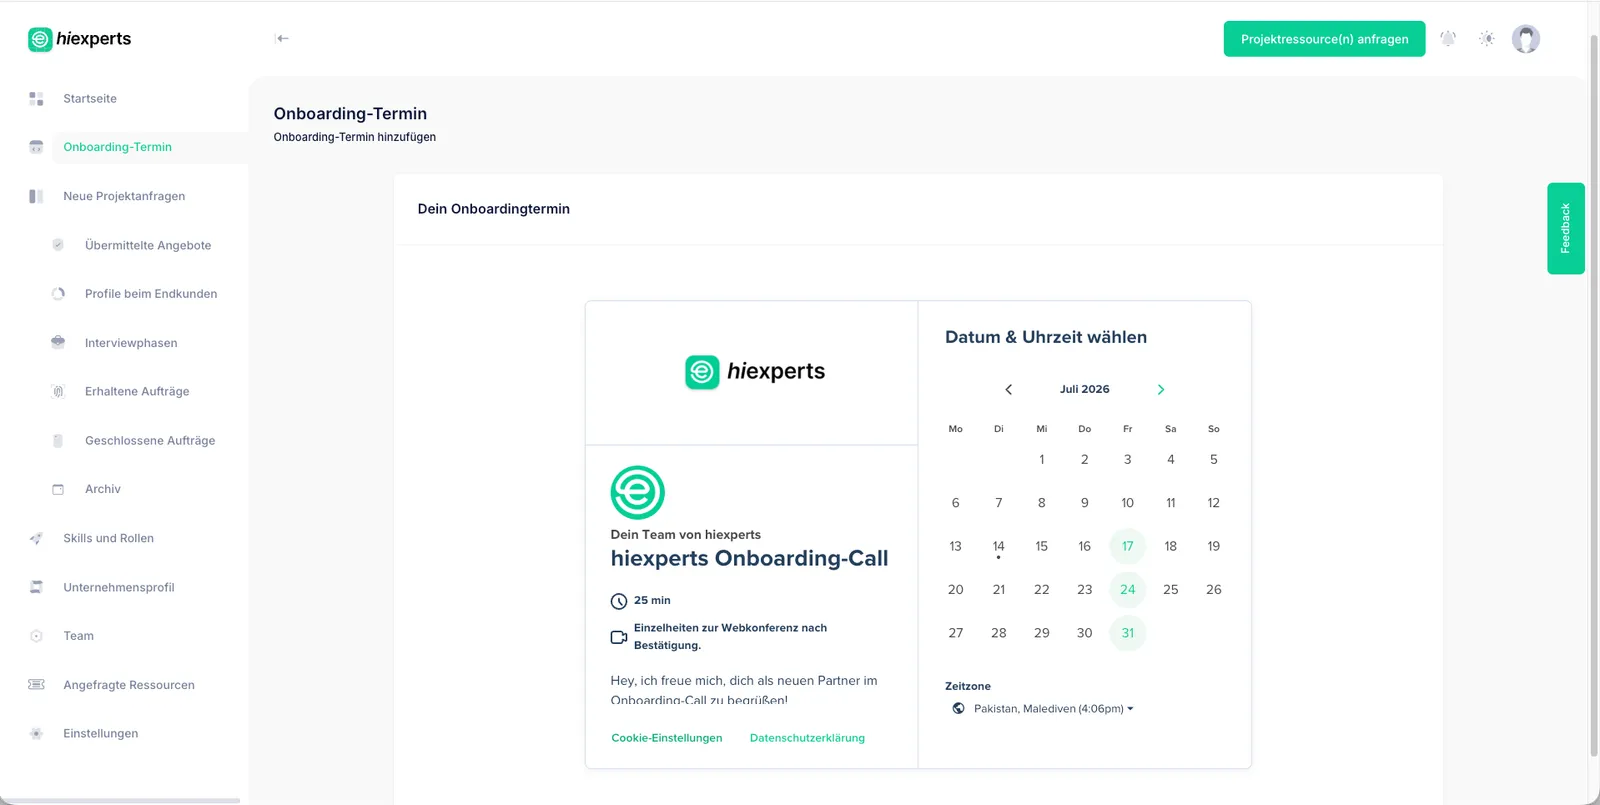Click the 'Juli 2026' month label
Viewport: 1600px width, 805px height.
pyautogui.click(x=1084, y=389)
